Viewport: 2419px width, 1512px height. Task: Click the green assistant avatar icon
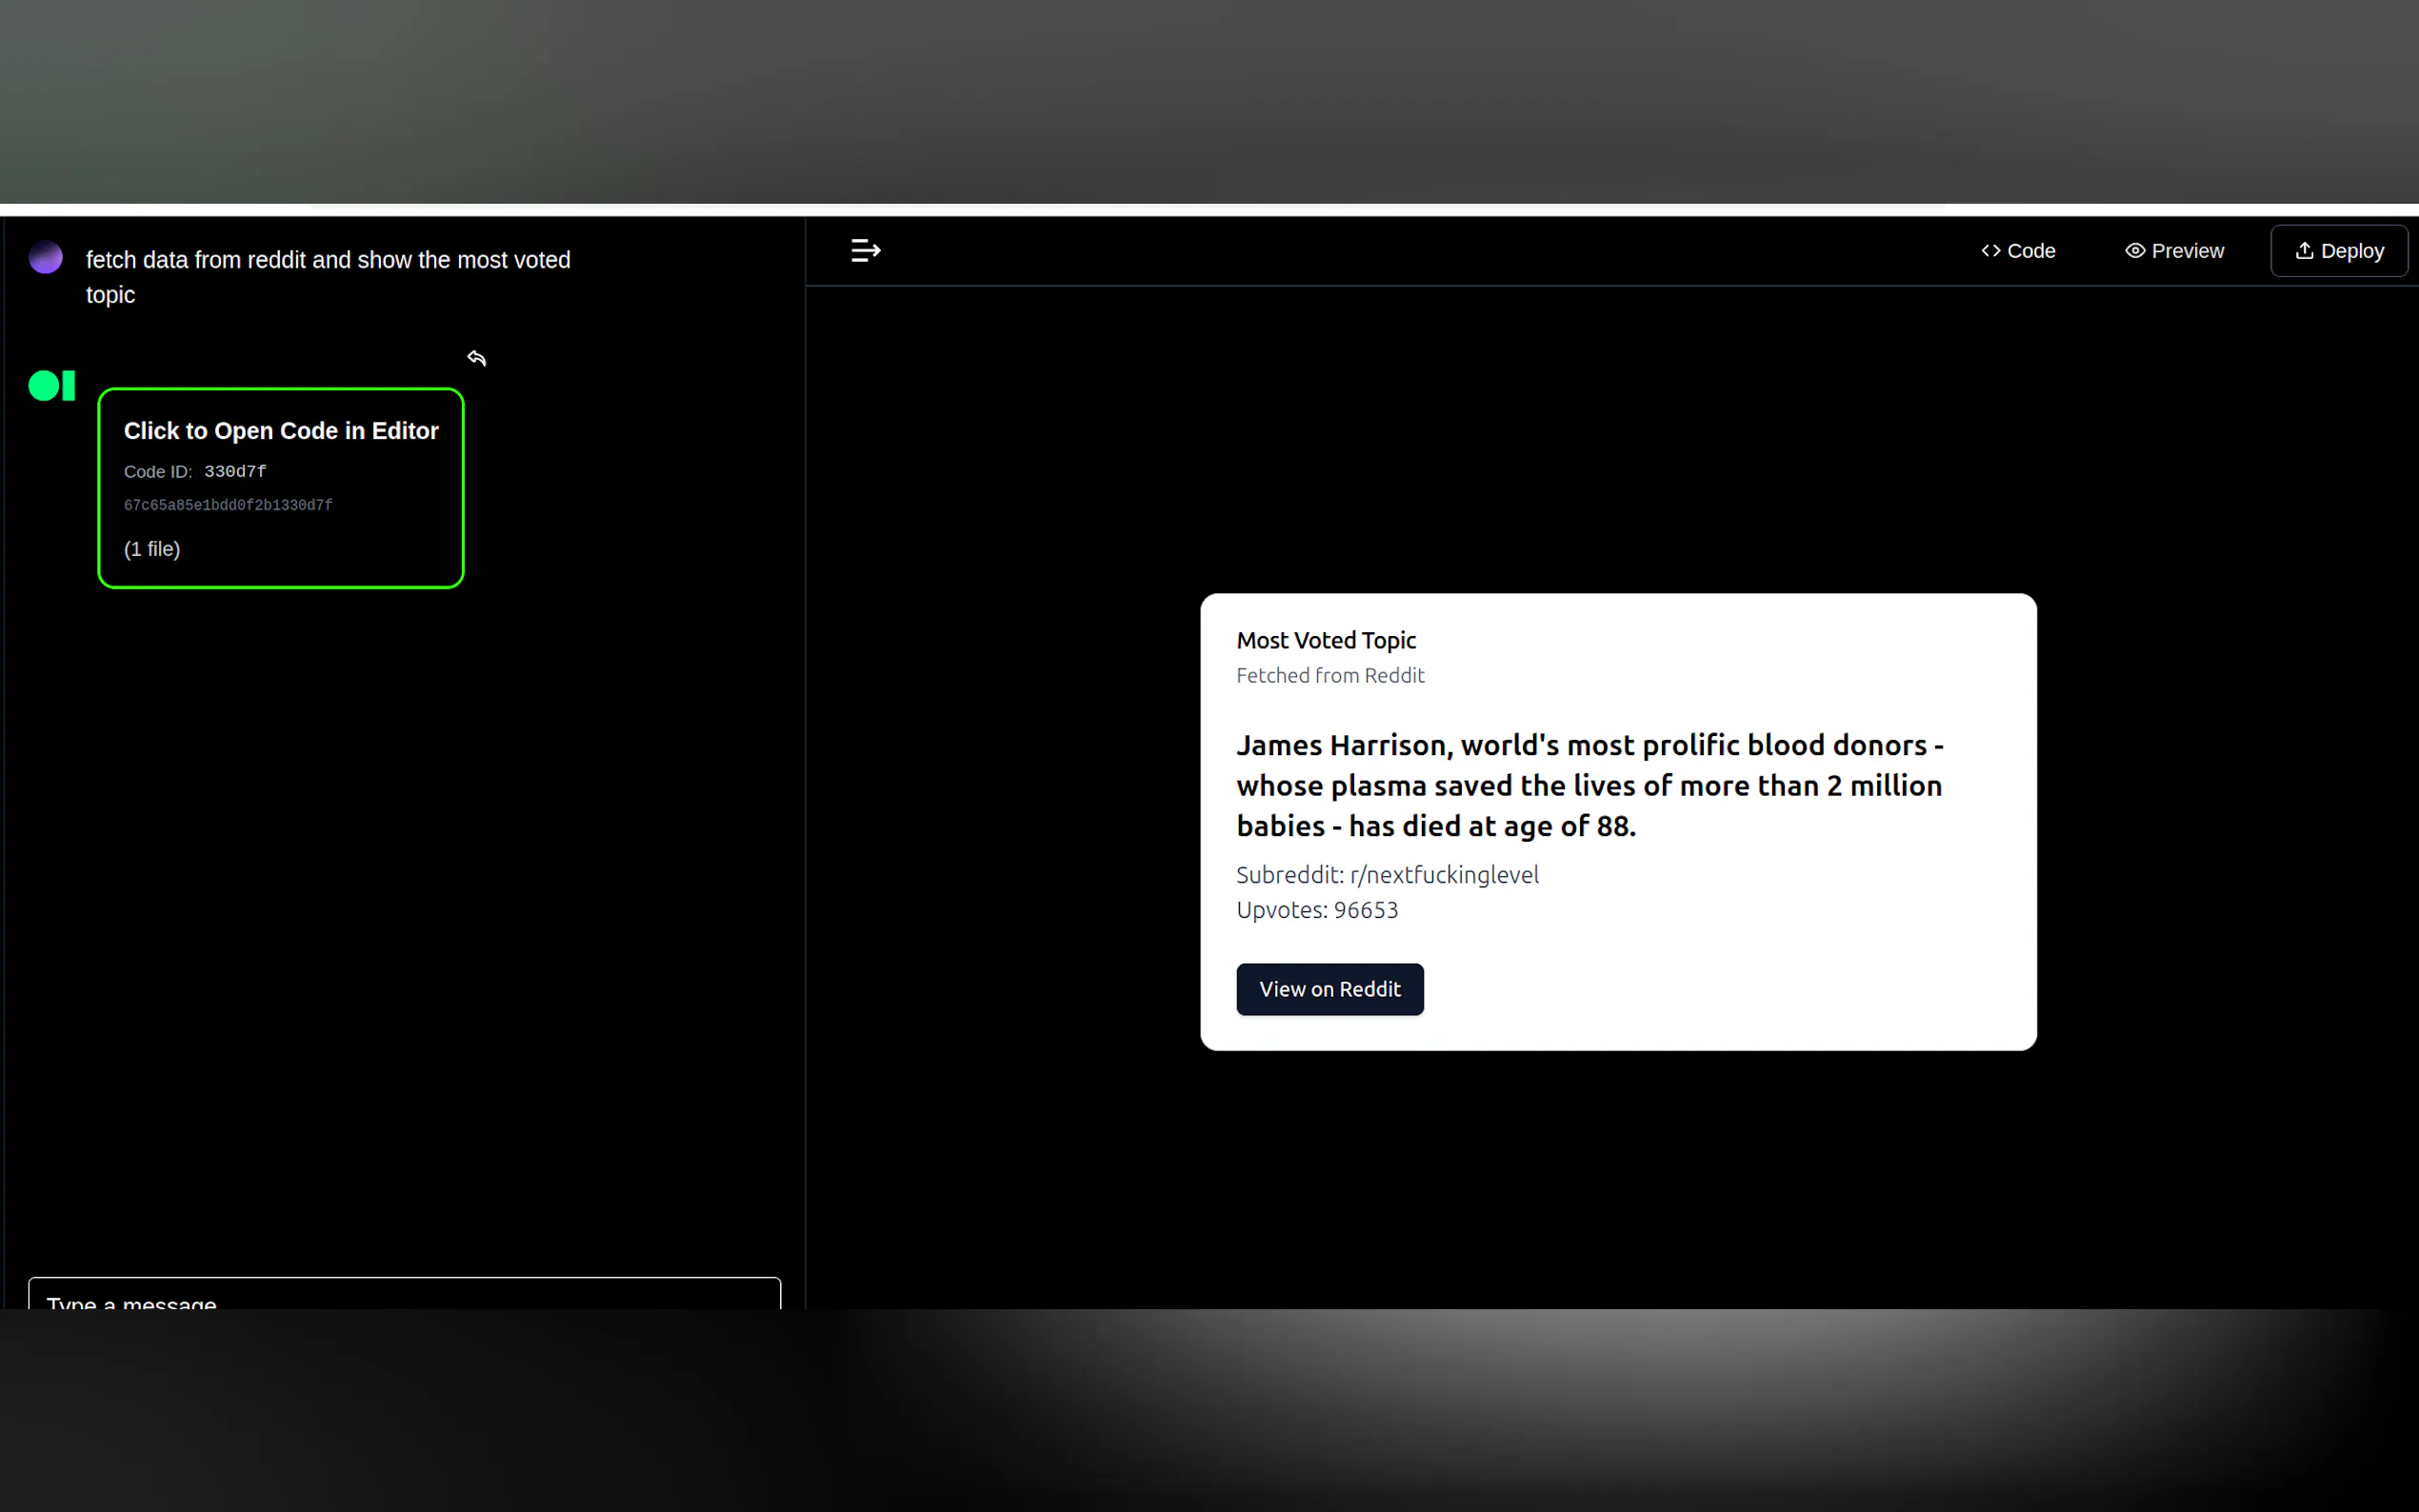[51, 385]
